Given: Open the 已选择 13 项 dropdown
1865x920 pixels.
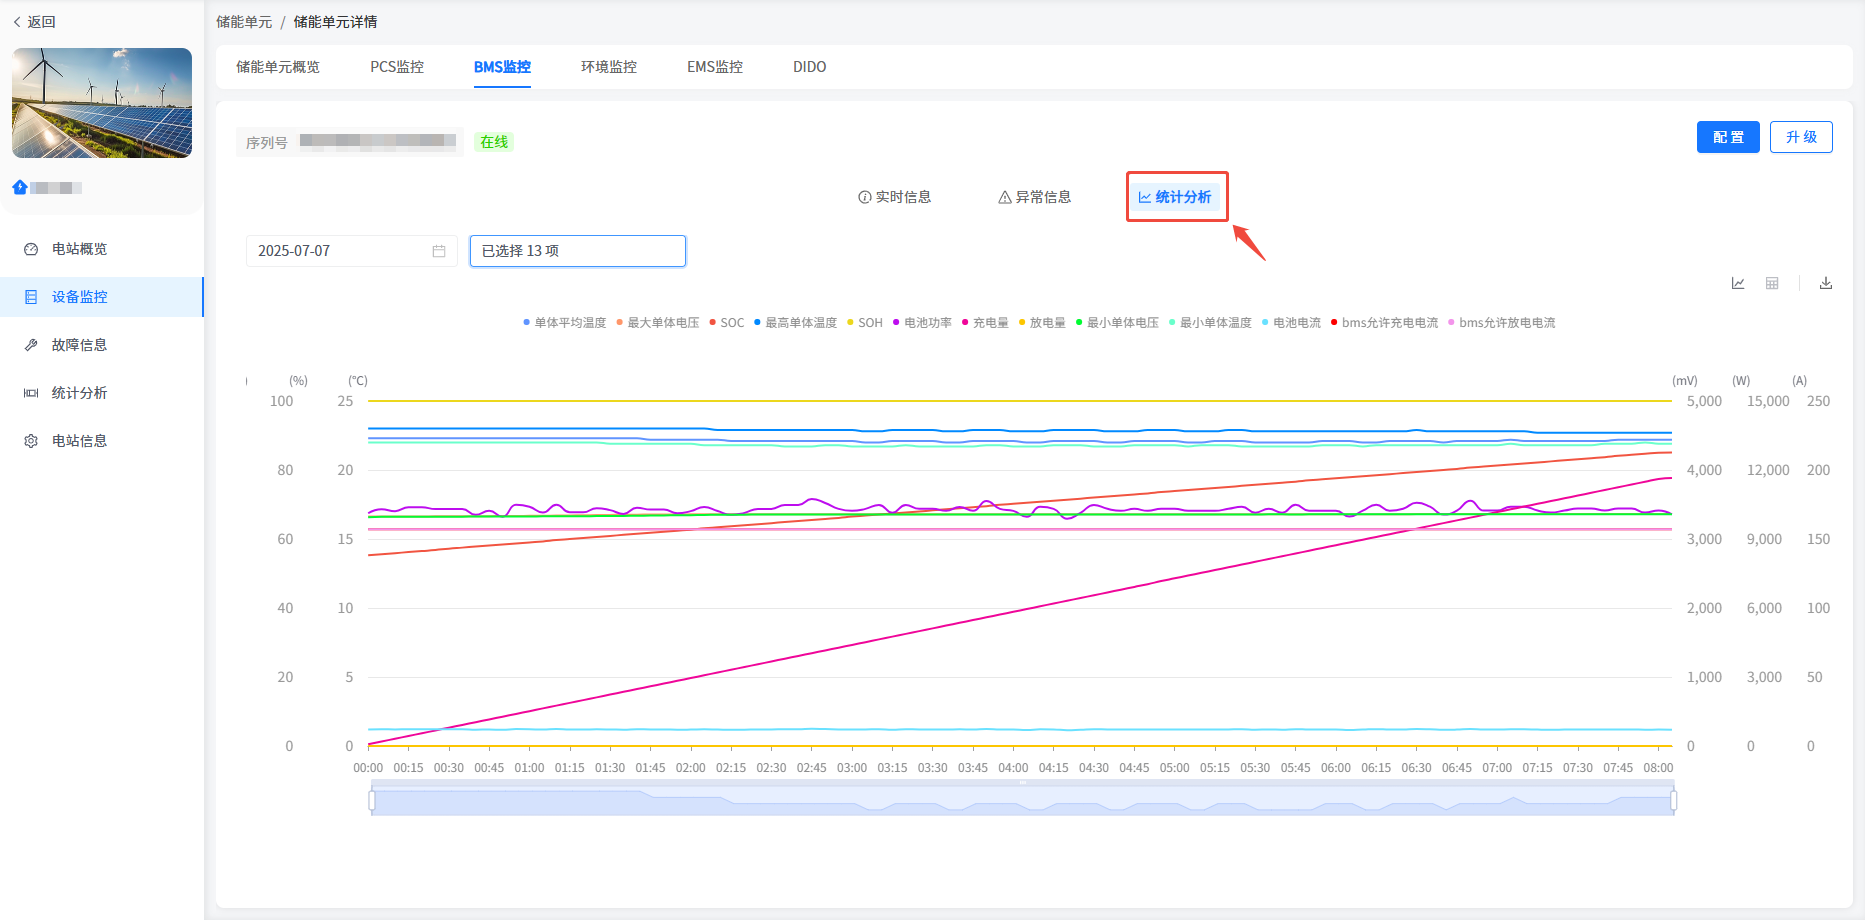Looking at the screenshot, I should point(578,251).
